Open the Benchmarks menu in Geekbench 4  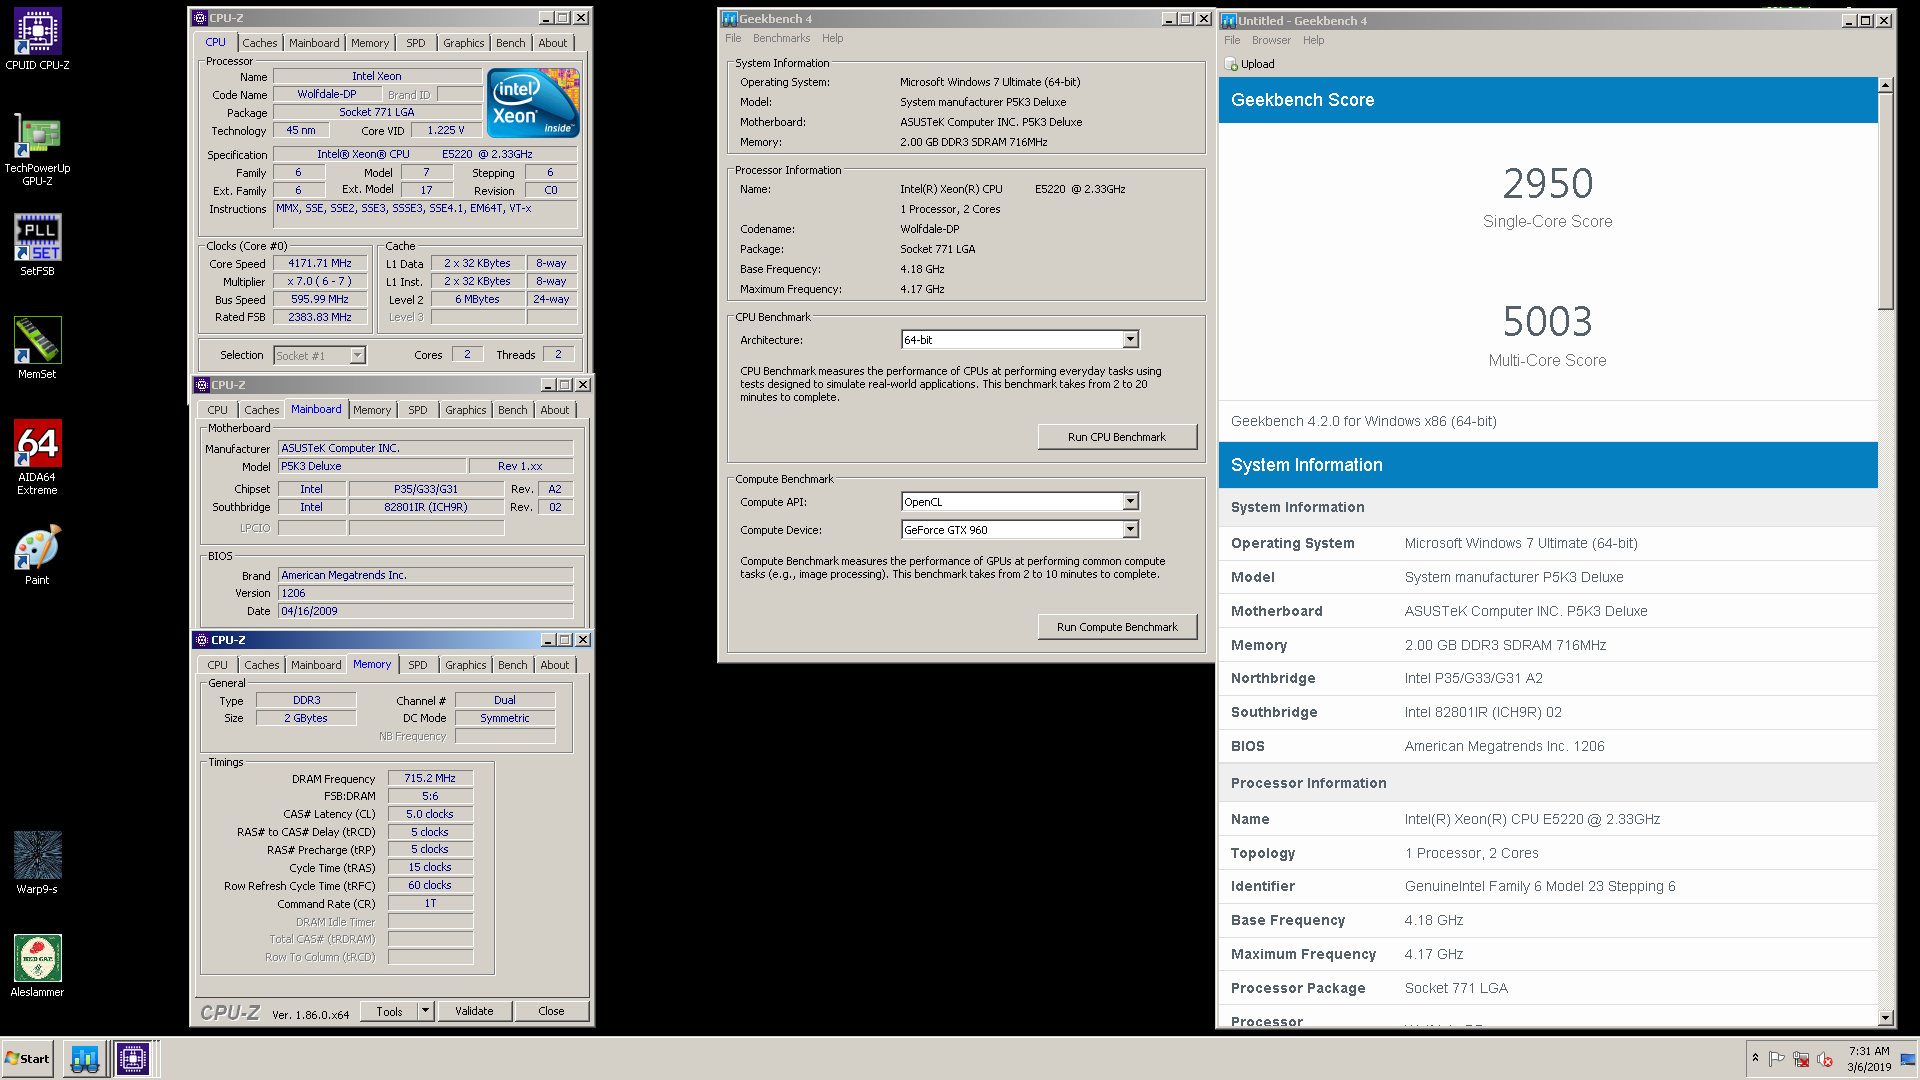click(782, 39)
